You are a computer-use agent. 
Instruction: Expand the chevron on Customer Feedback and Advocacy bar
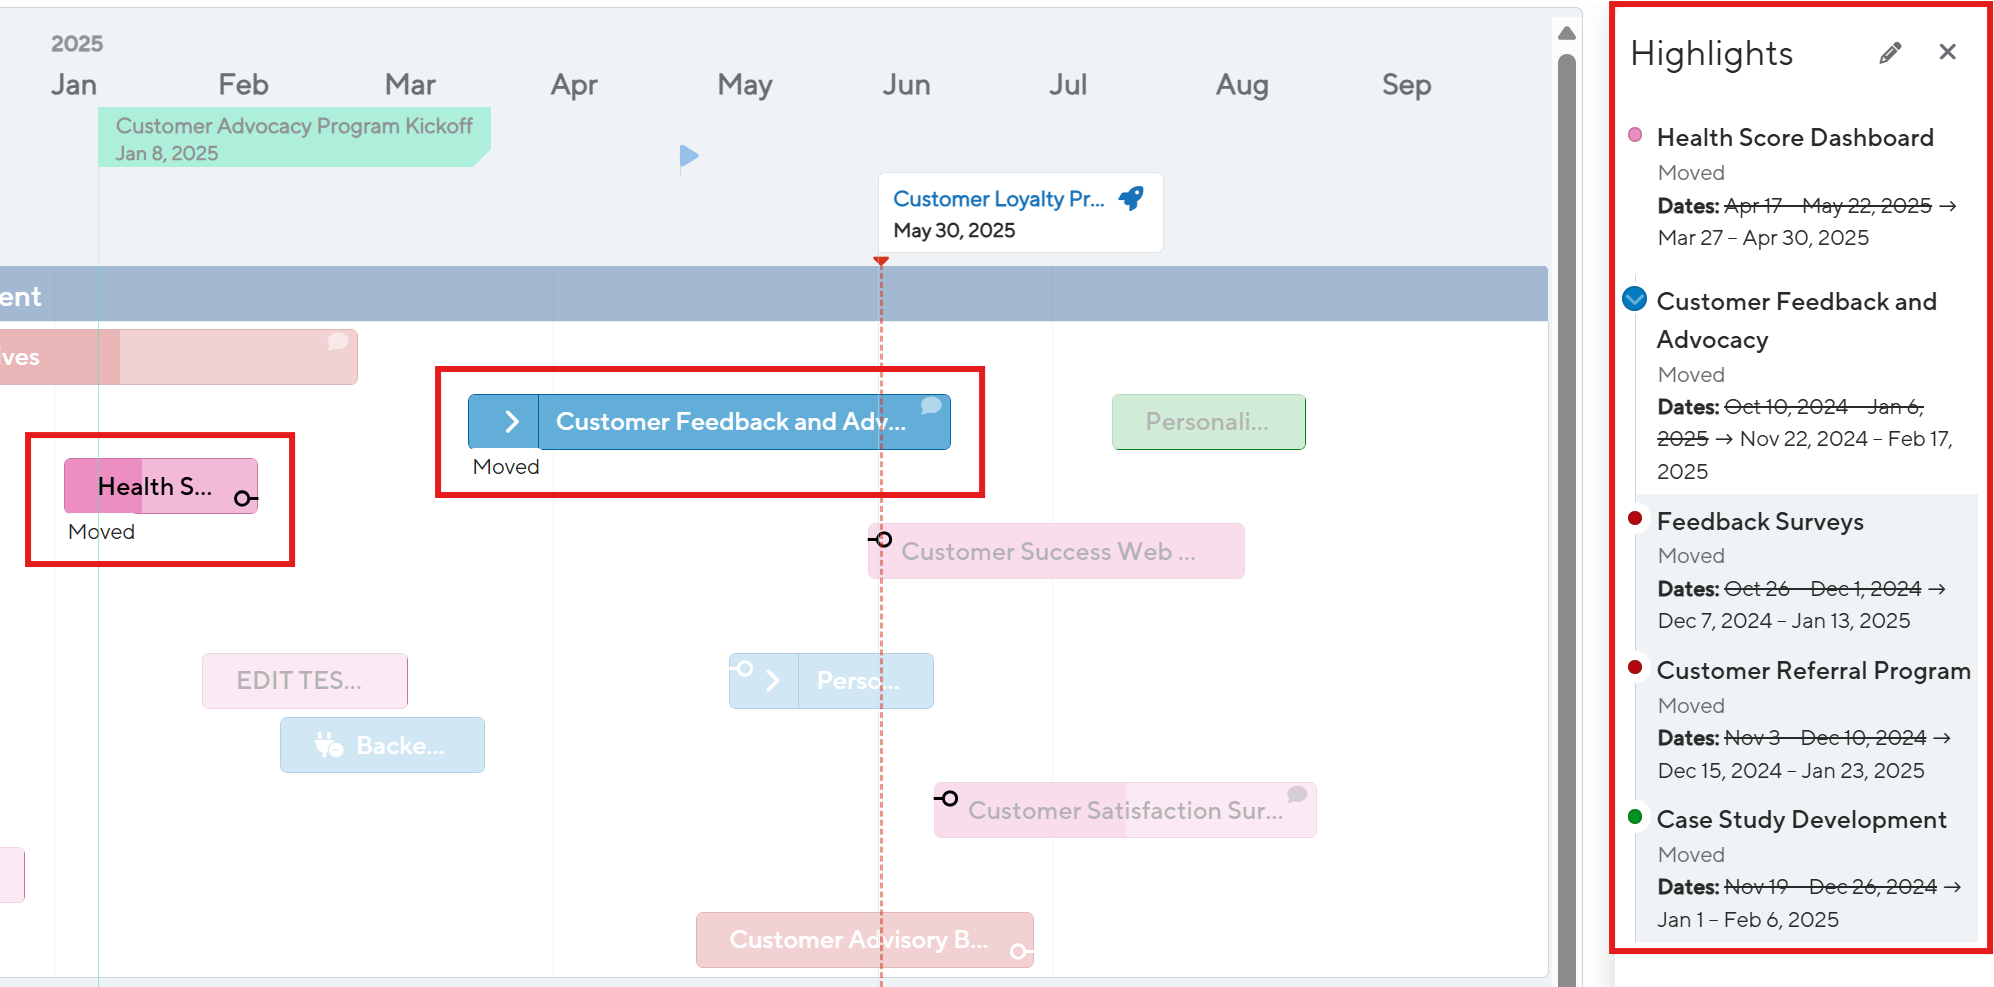[x=512, y=421]
